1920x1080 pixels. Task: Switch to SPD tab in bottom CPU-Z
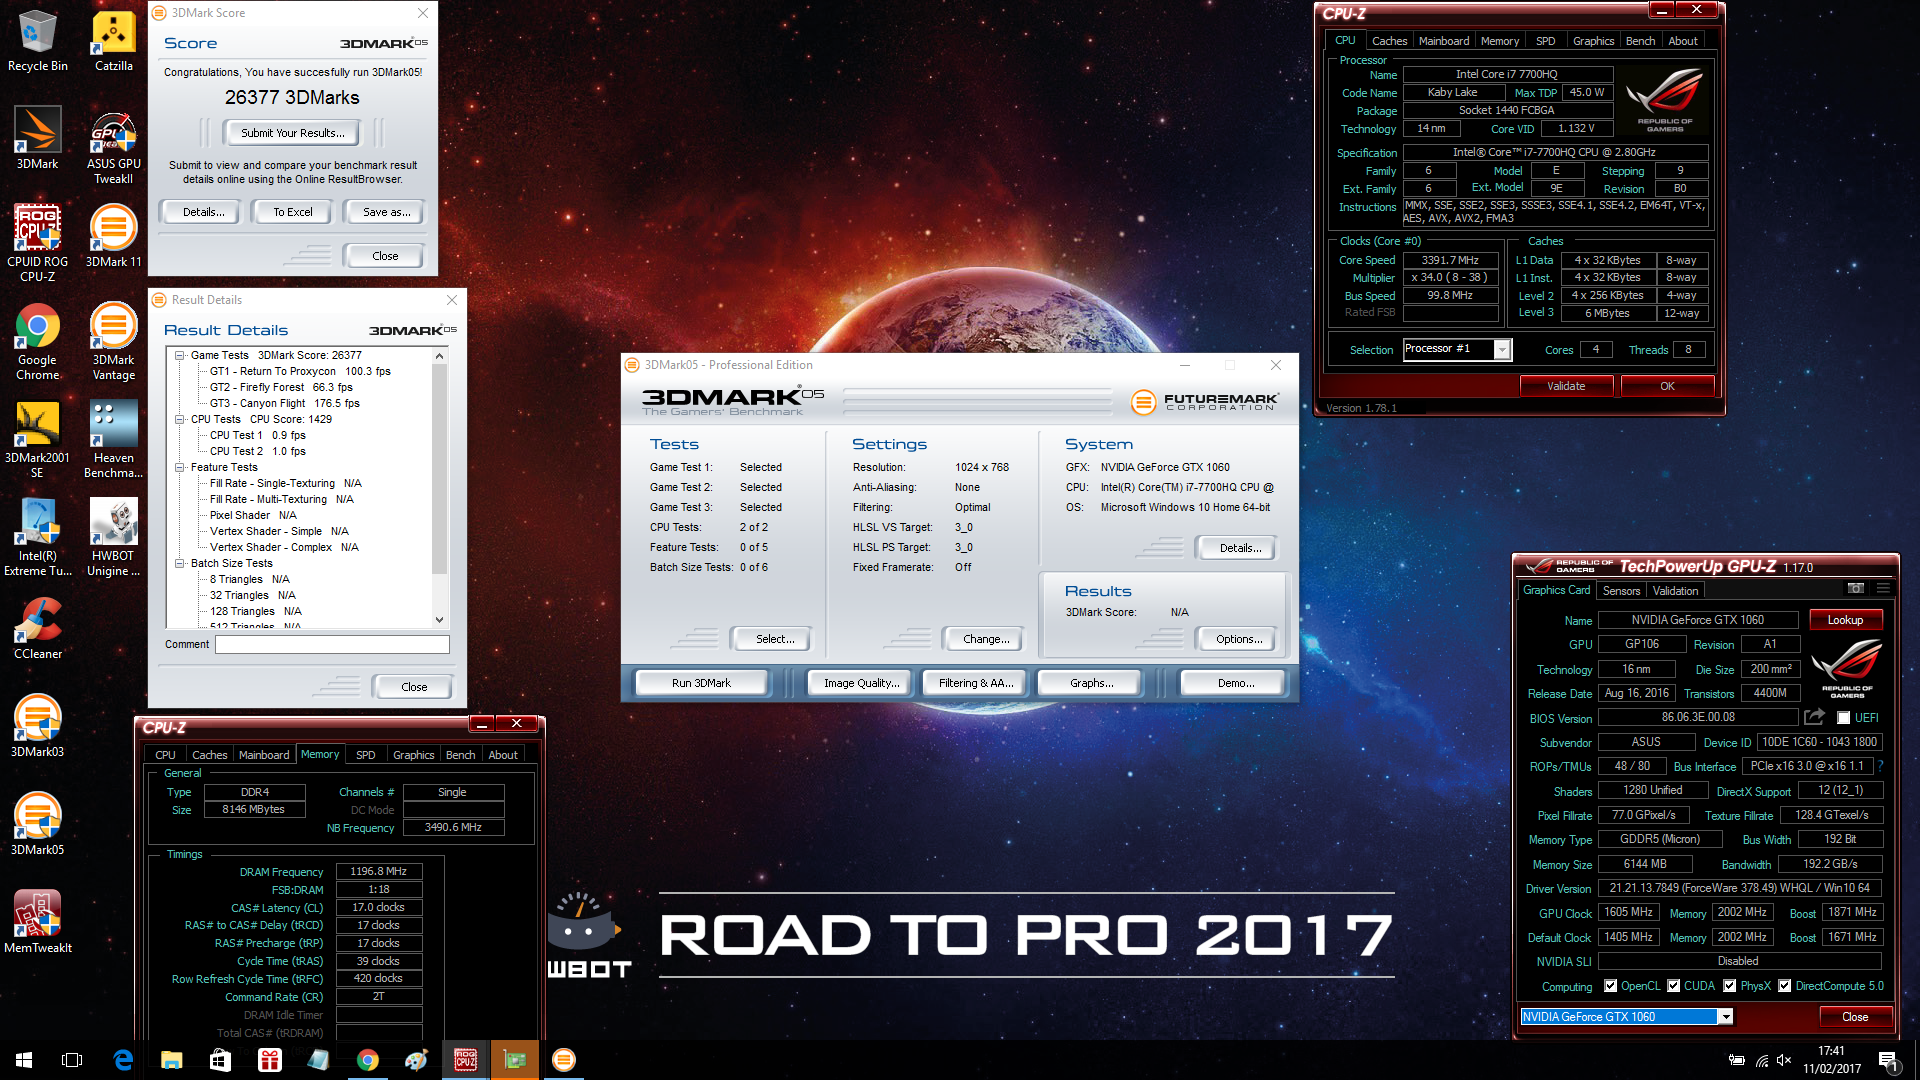click(366, 755)
